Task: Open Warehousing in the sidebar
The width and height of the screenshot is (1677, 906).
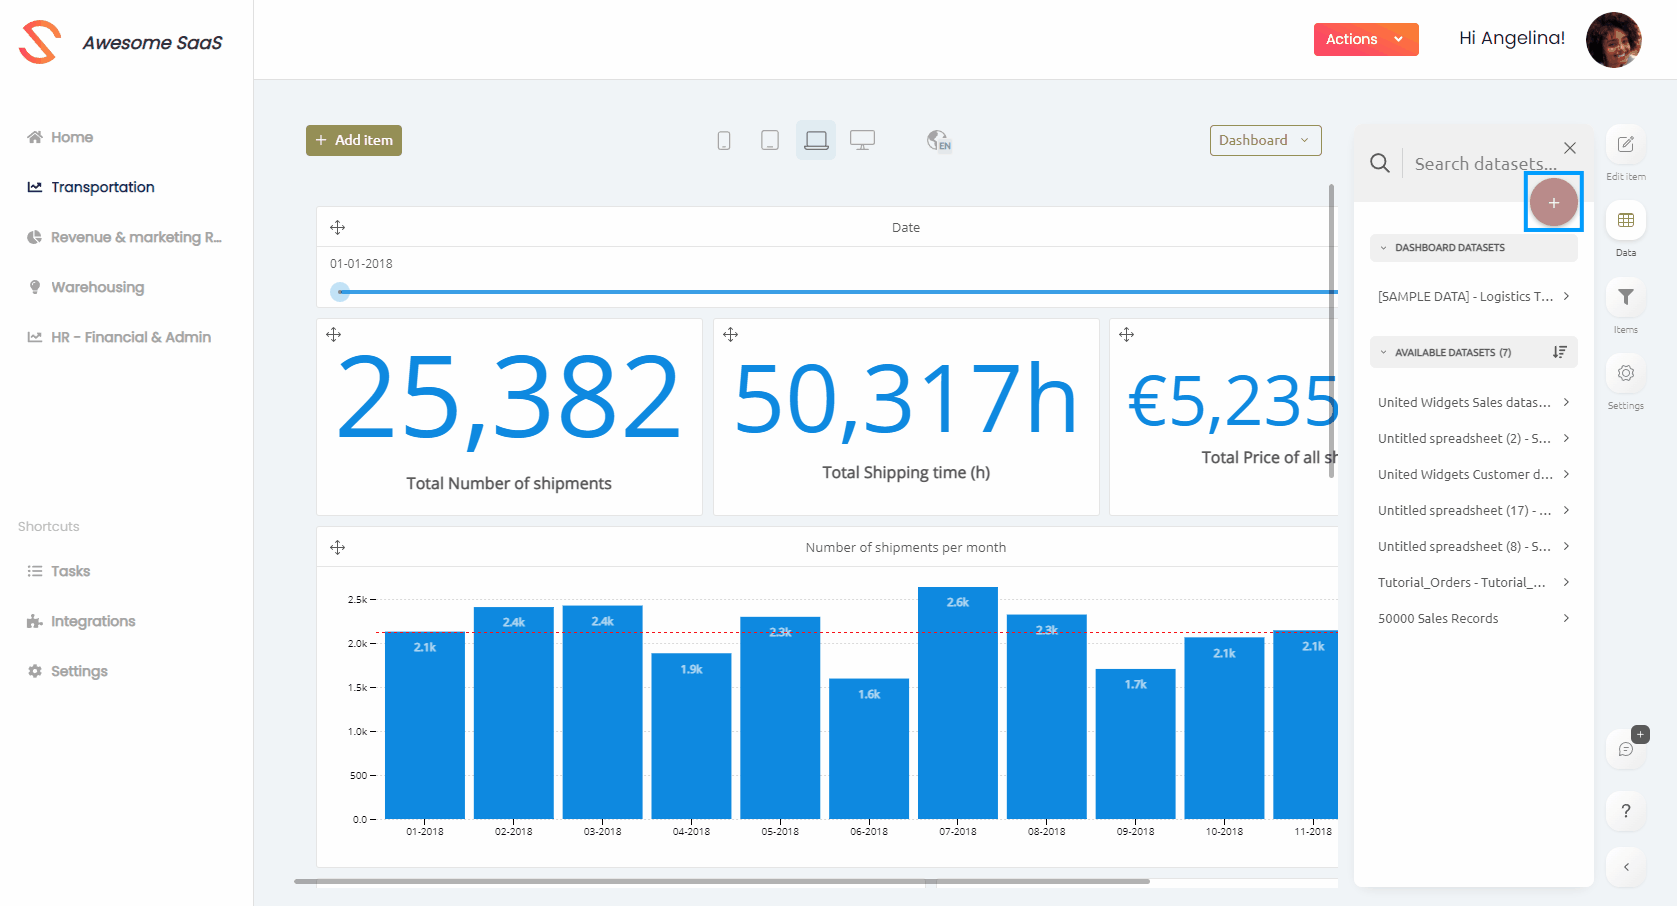Action: pyautogui.click(x=97, y=287)
